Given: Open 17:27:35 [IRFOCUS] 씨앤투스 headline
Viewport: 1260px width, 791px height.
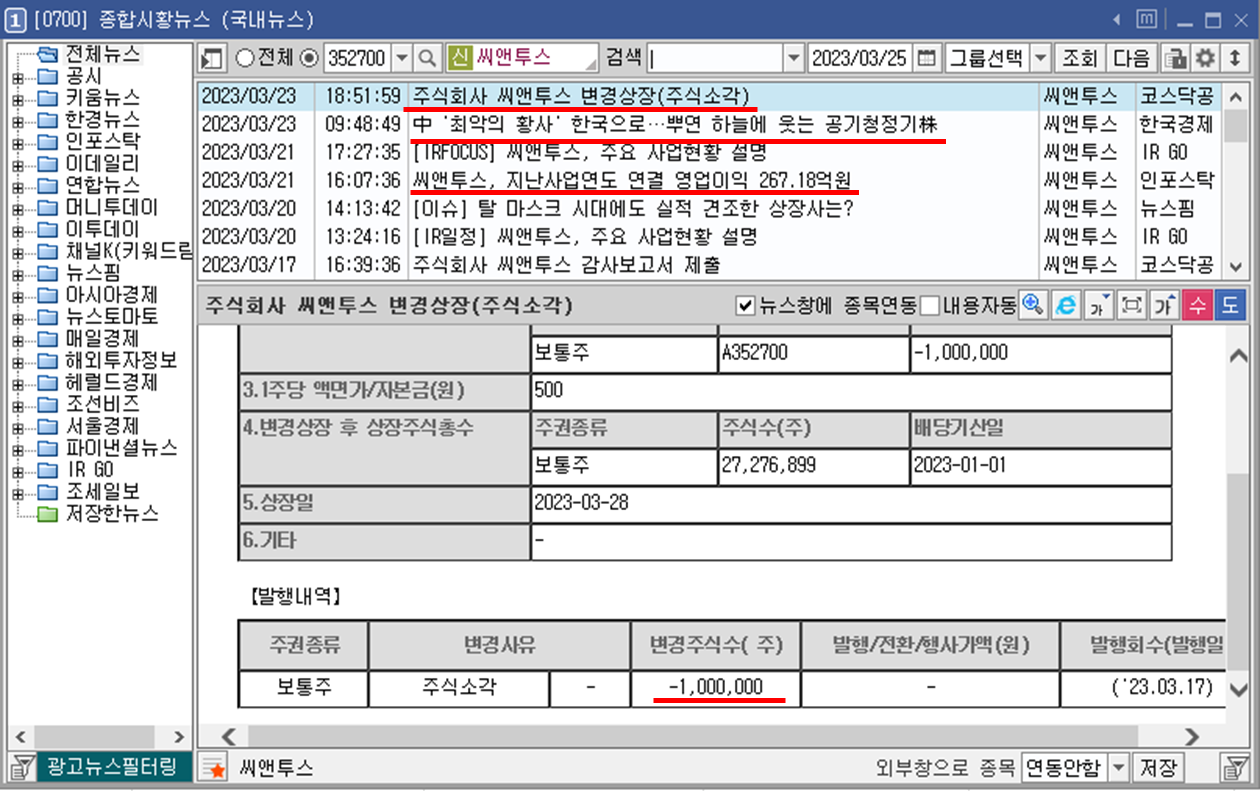Looking at the screenshot, I should click(x=588, y=153).
